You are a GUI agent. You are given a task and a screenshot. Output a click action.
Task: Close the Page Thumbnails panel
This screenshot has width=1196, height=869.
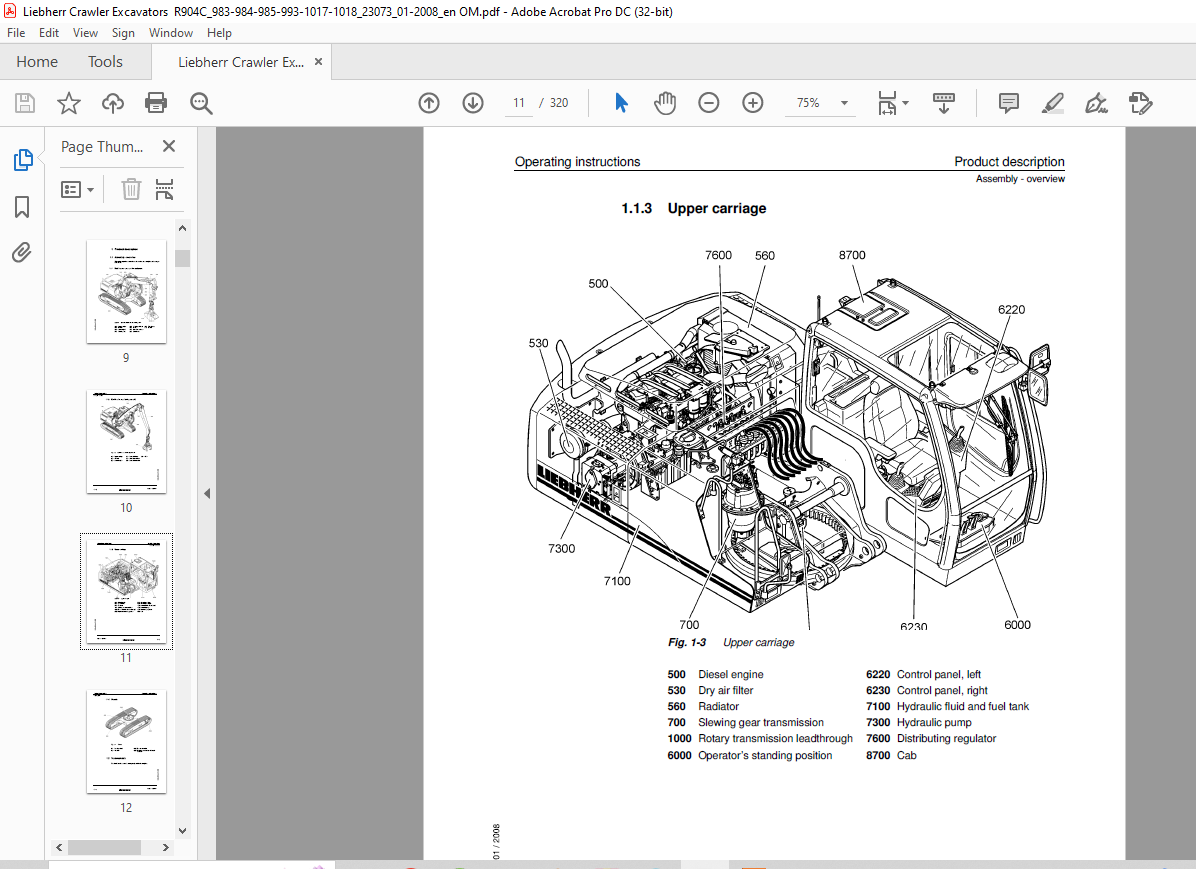tap(169, 146)
